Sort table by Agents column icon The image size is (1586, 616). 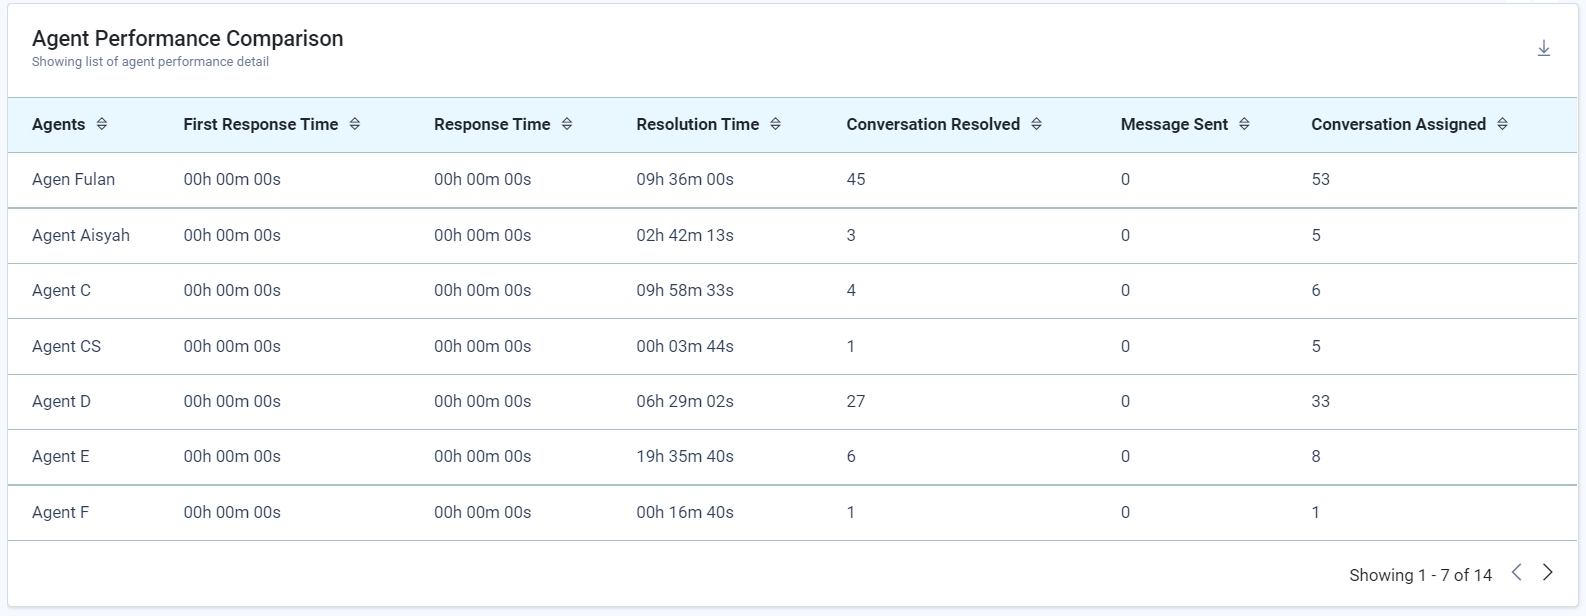point(101,124)
